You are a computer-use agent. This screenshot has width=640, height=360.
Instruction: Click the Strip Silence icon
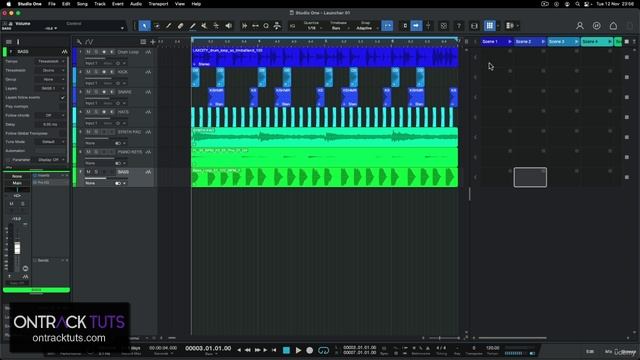[255, 26]
